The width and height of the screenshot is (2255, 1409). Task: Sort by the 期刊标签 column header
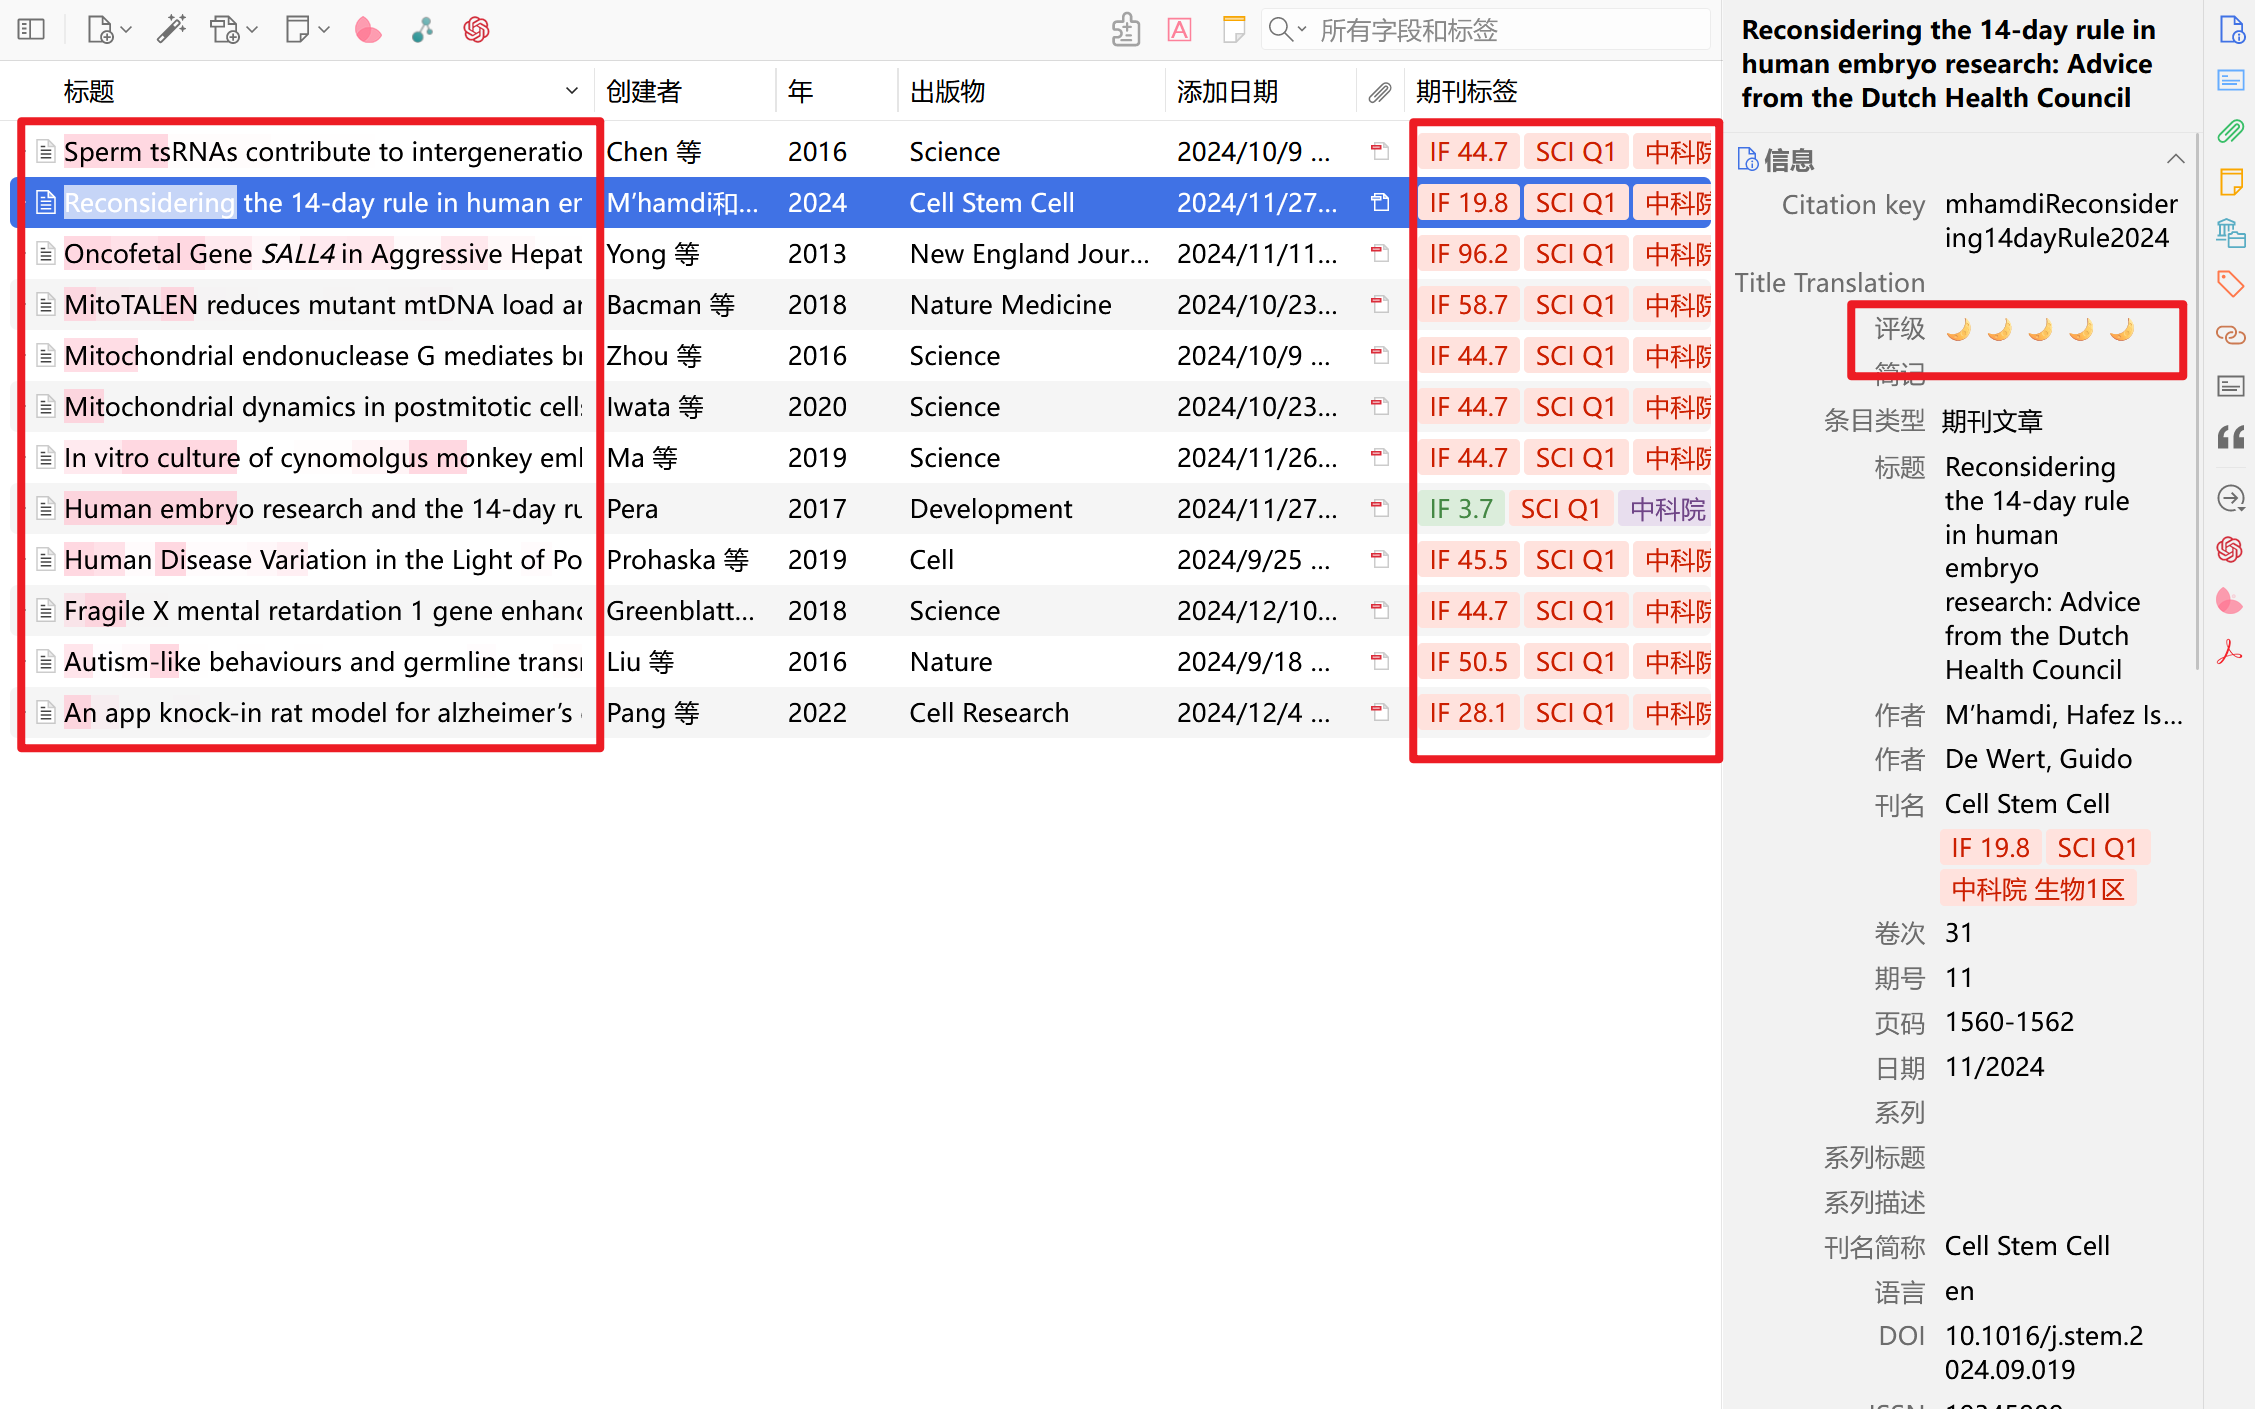click(x=1466, y=92)
